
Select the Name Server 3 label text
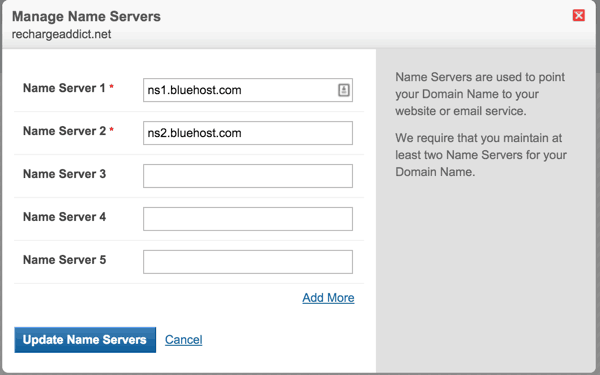point(64,174)
